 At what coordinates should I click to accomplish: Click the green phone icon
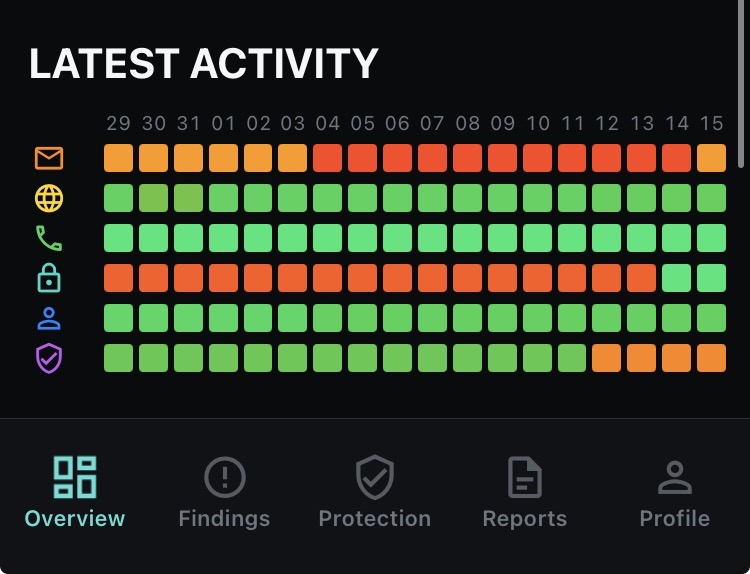click(x=49, y=238)
